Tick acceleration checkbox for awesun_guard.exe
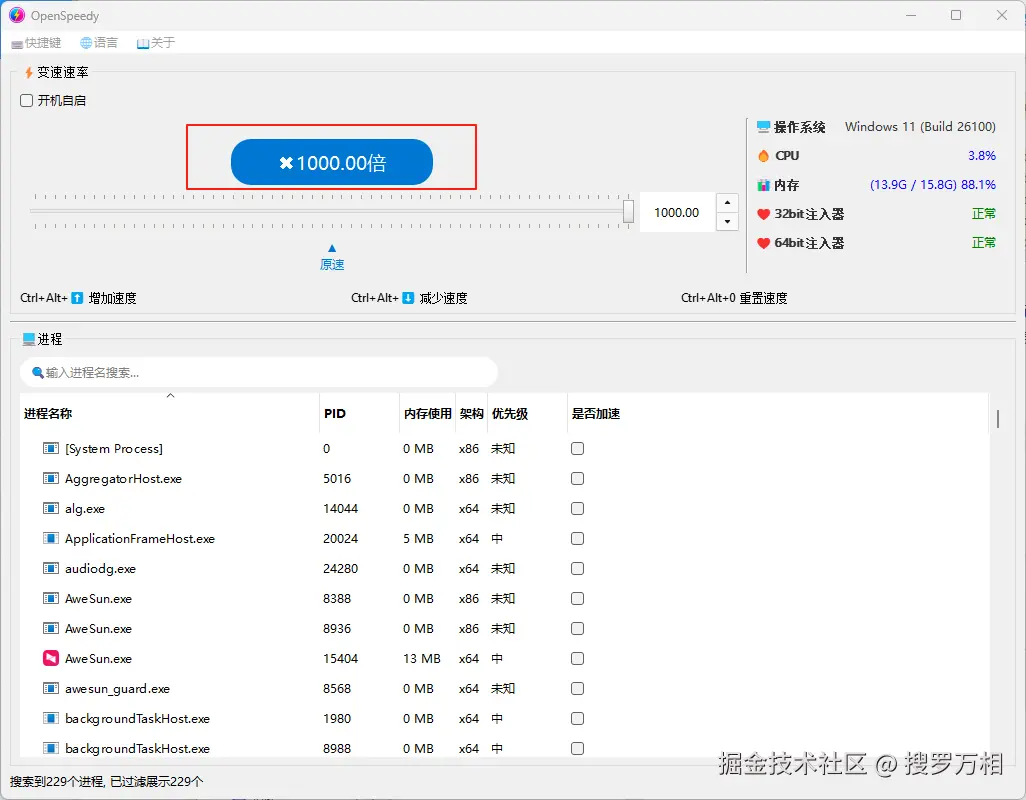This screenshot has height=800, width=1026. 577,689
